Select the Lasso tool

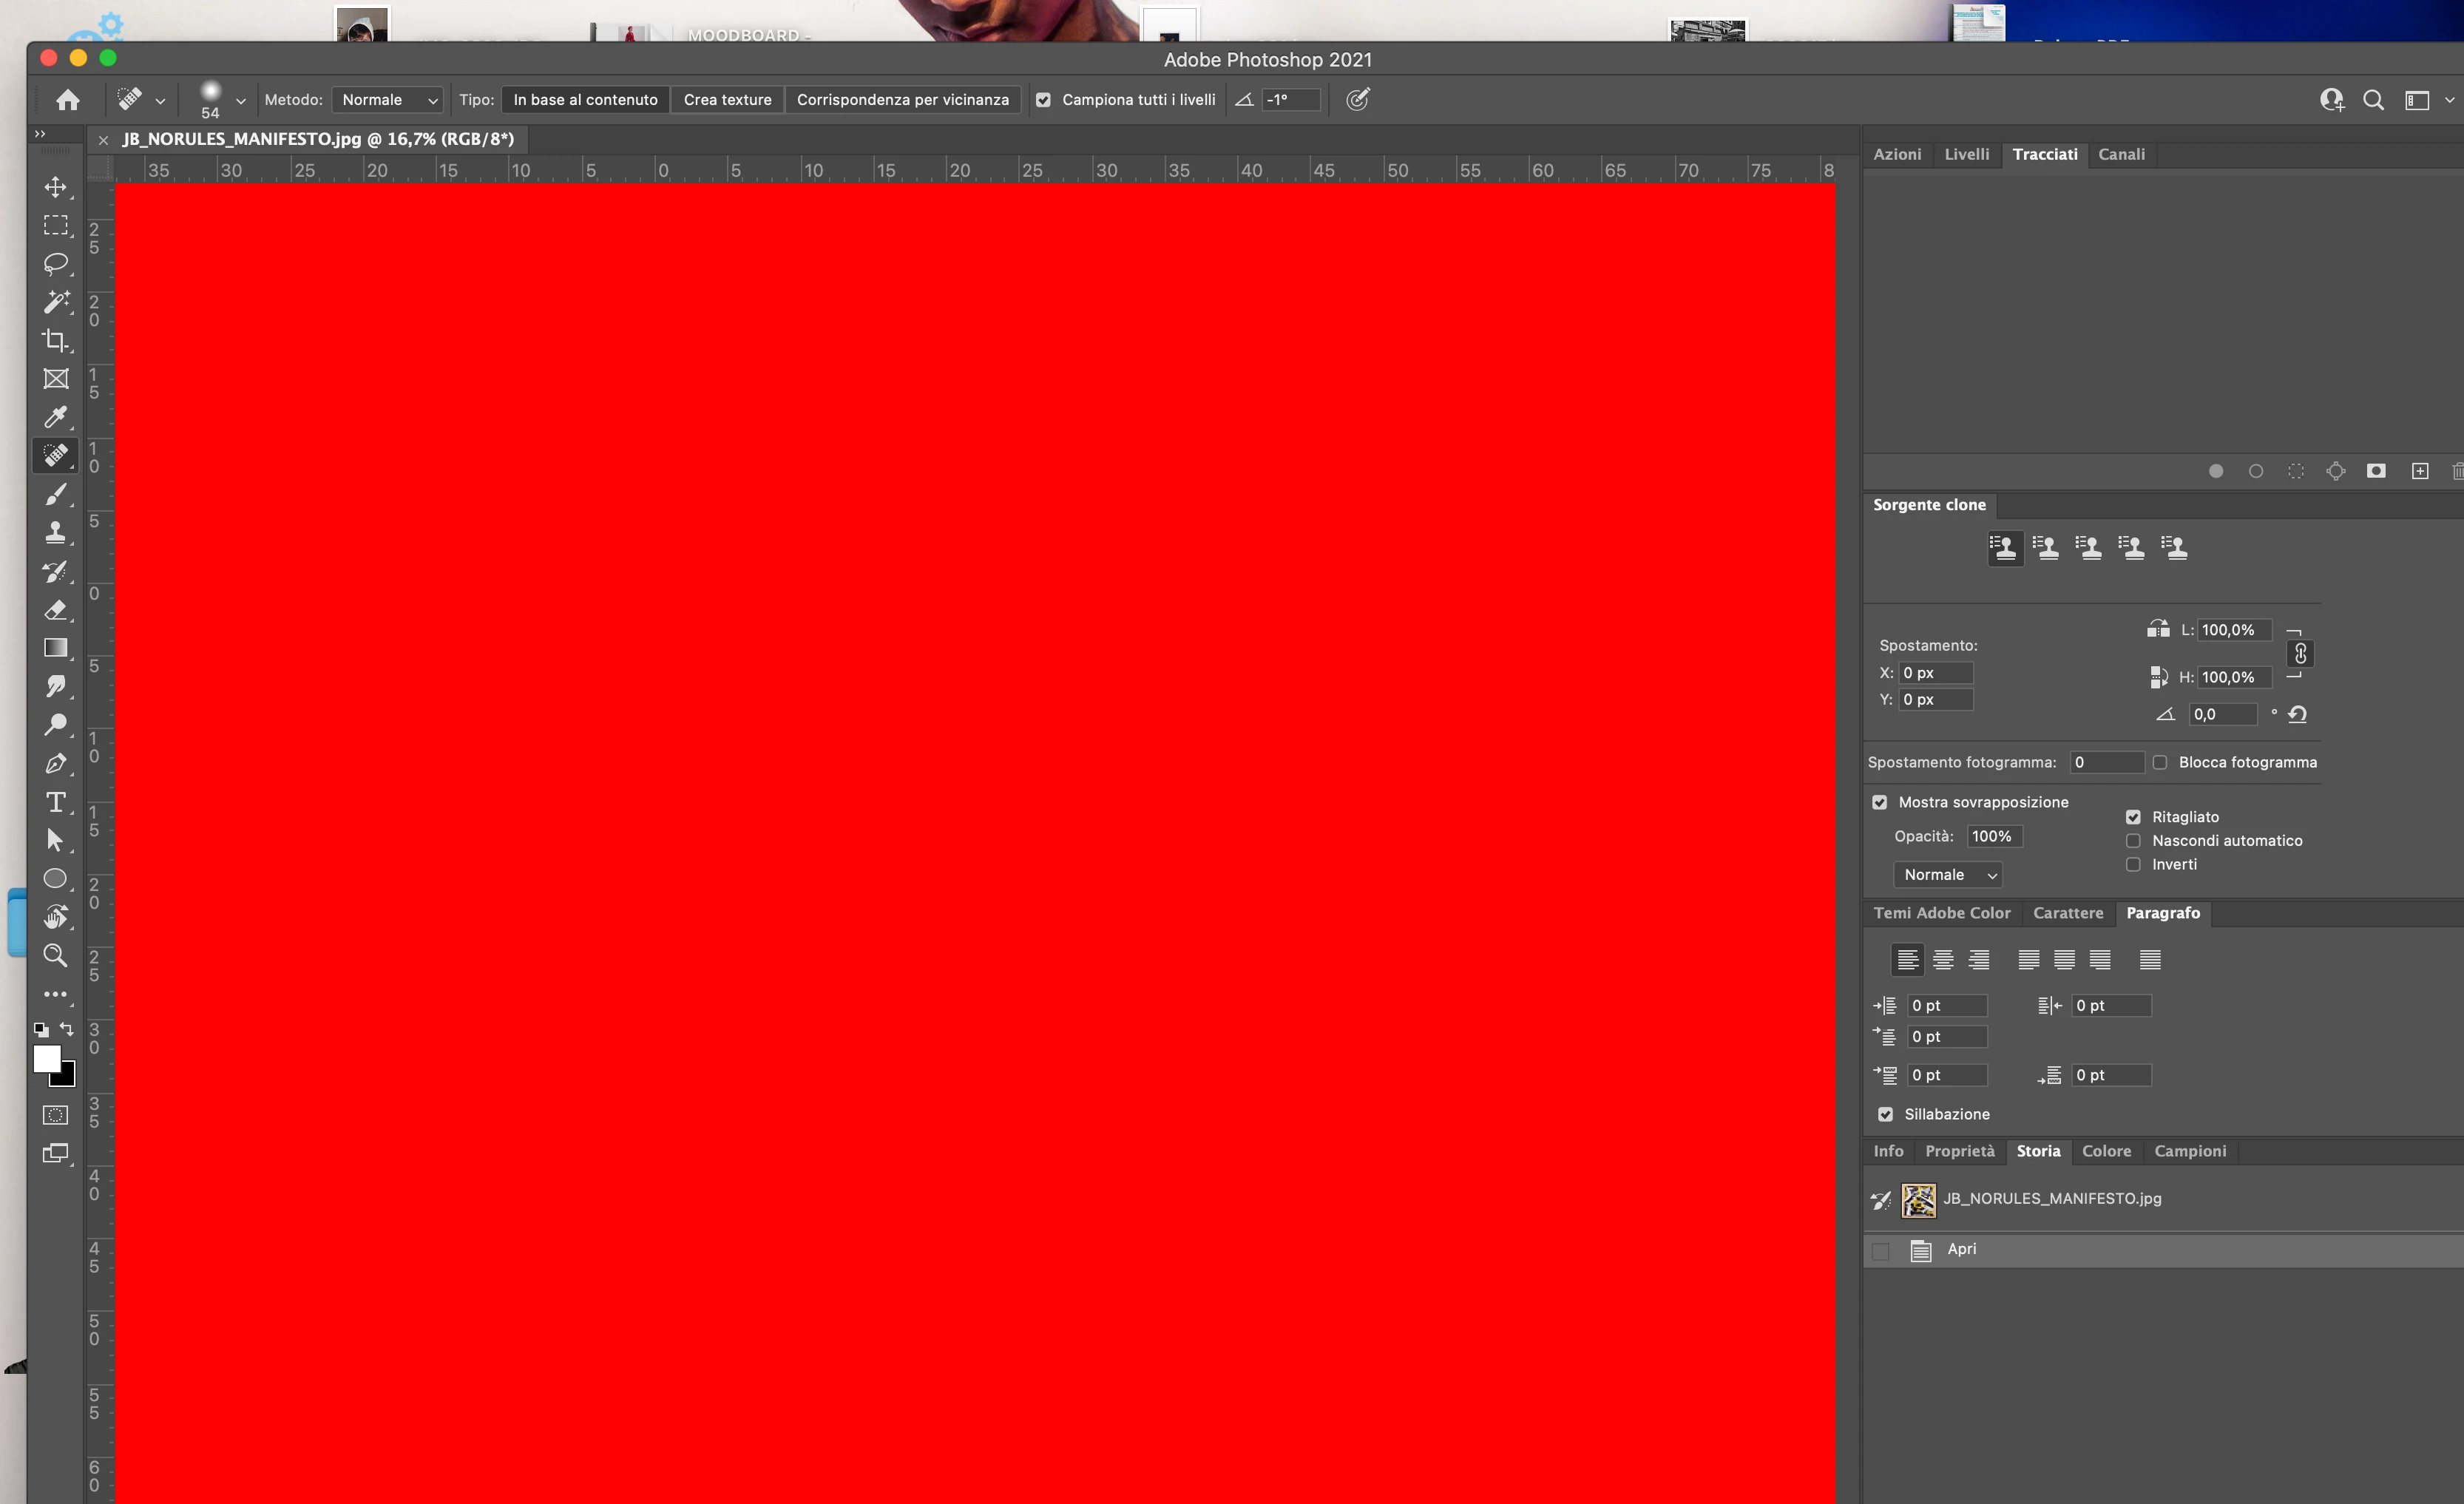pos(56,263)
